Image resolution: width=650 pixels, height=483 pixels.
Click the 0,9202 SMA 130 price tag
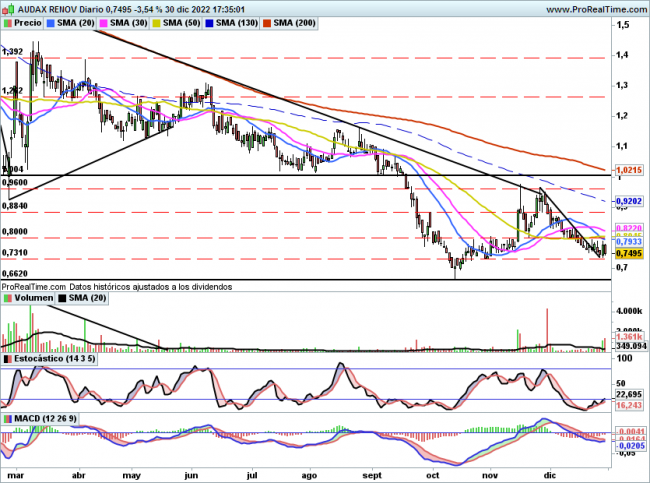(x=625, y=201)
